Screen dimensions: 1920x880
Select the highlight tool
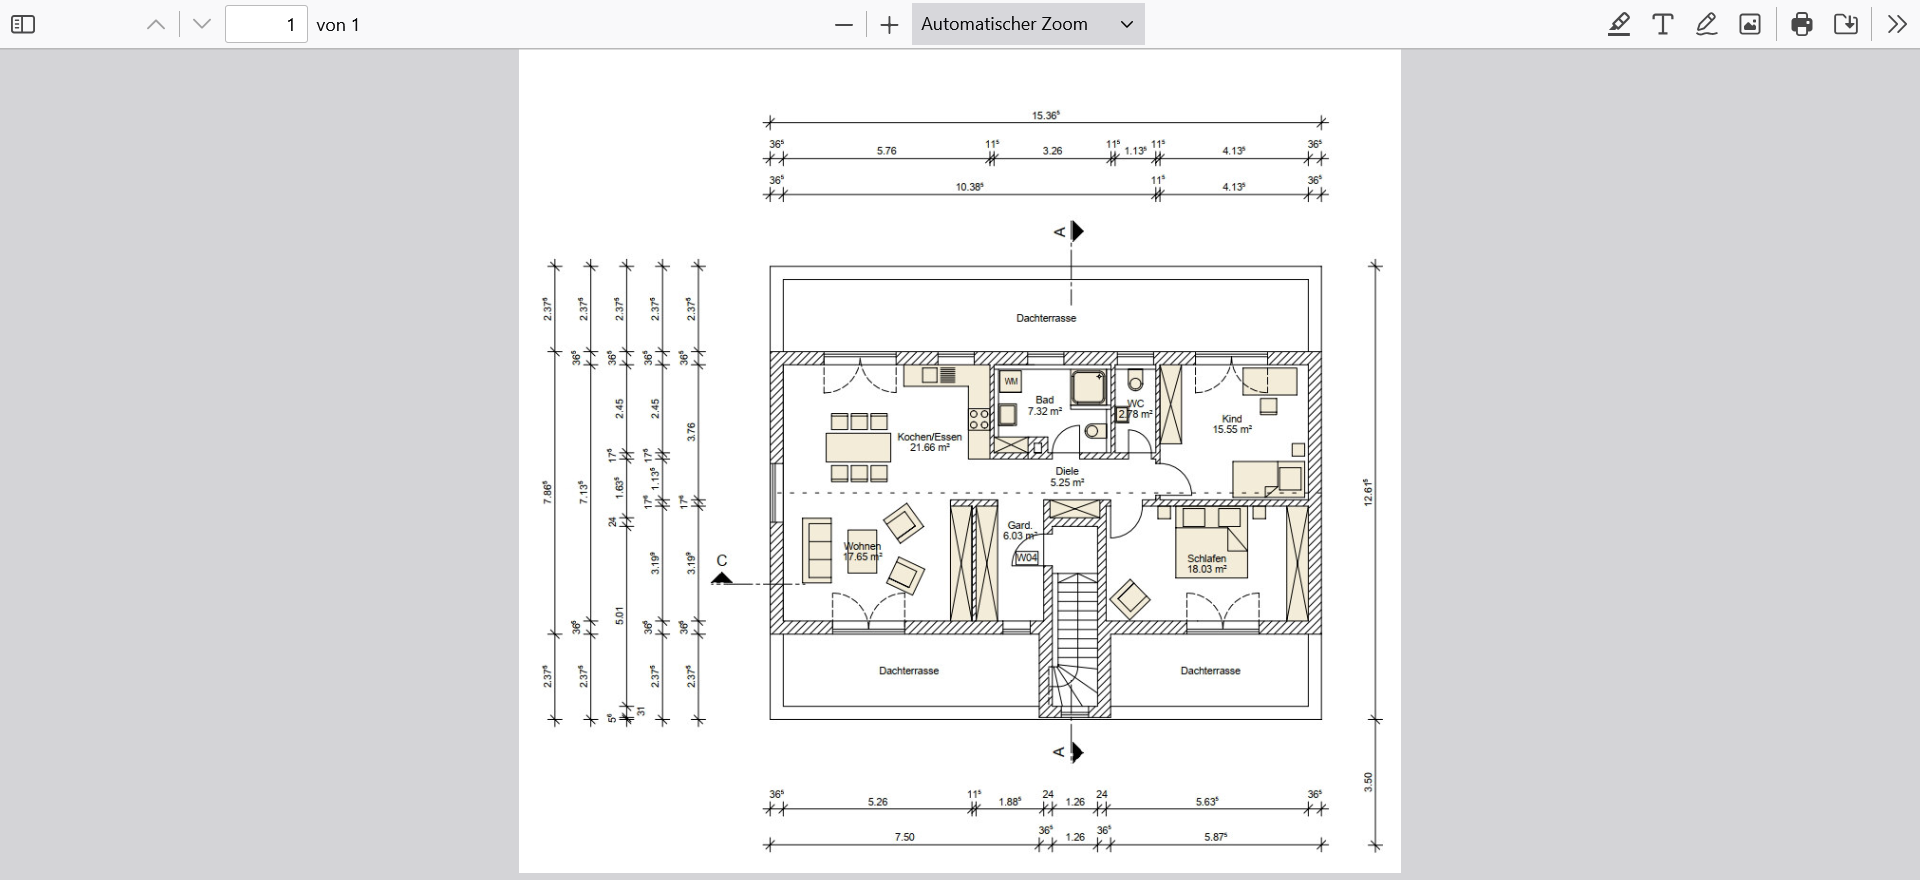(x=1619, y=25)
